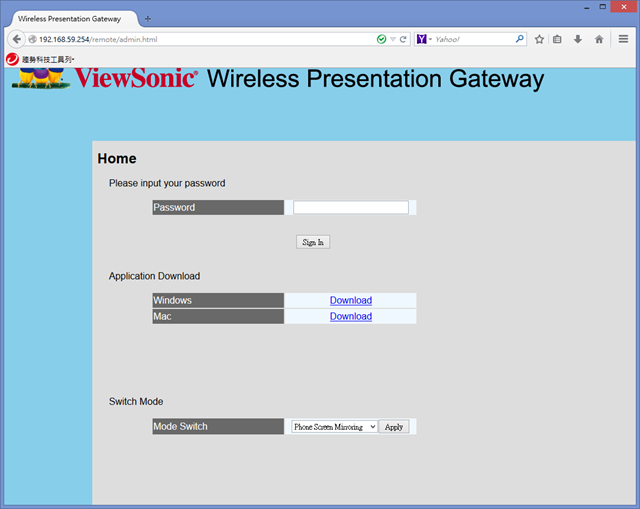Click the ViewSonic birds logo image

click(41, 78)
